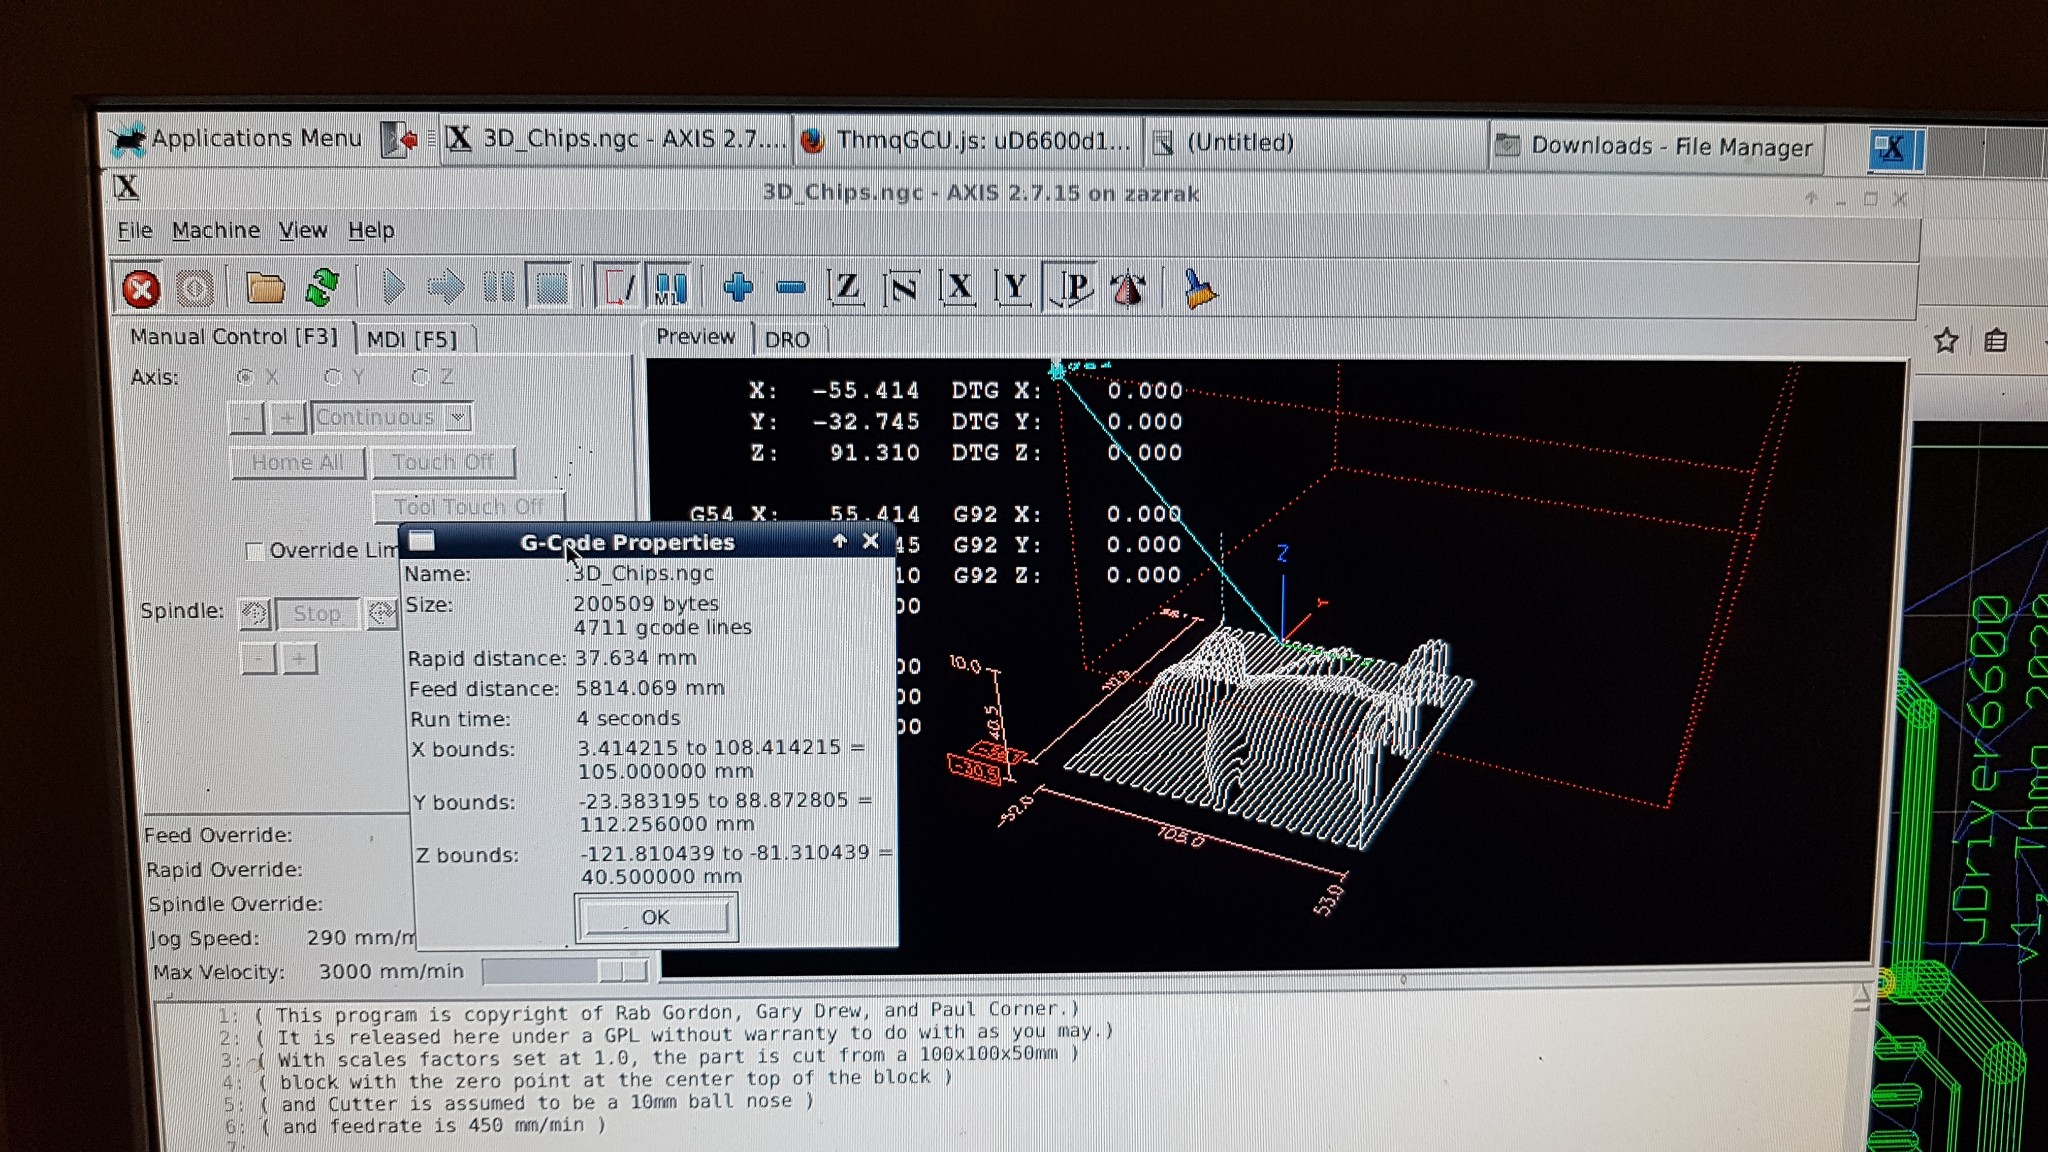2048x1152 pixels.
Task: Switch to the Z top view icon
Action: coord(846,288)
